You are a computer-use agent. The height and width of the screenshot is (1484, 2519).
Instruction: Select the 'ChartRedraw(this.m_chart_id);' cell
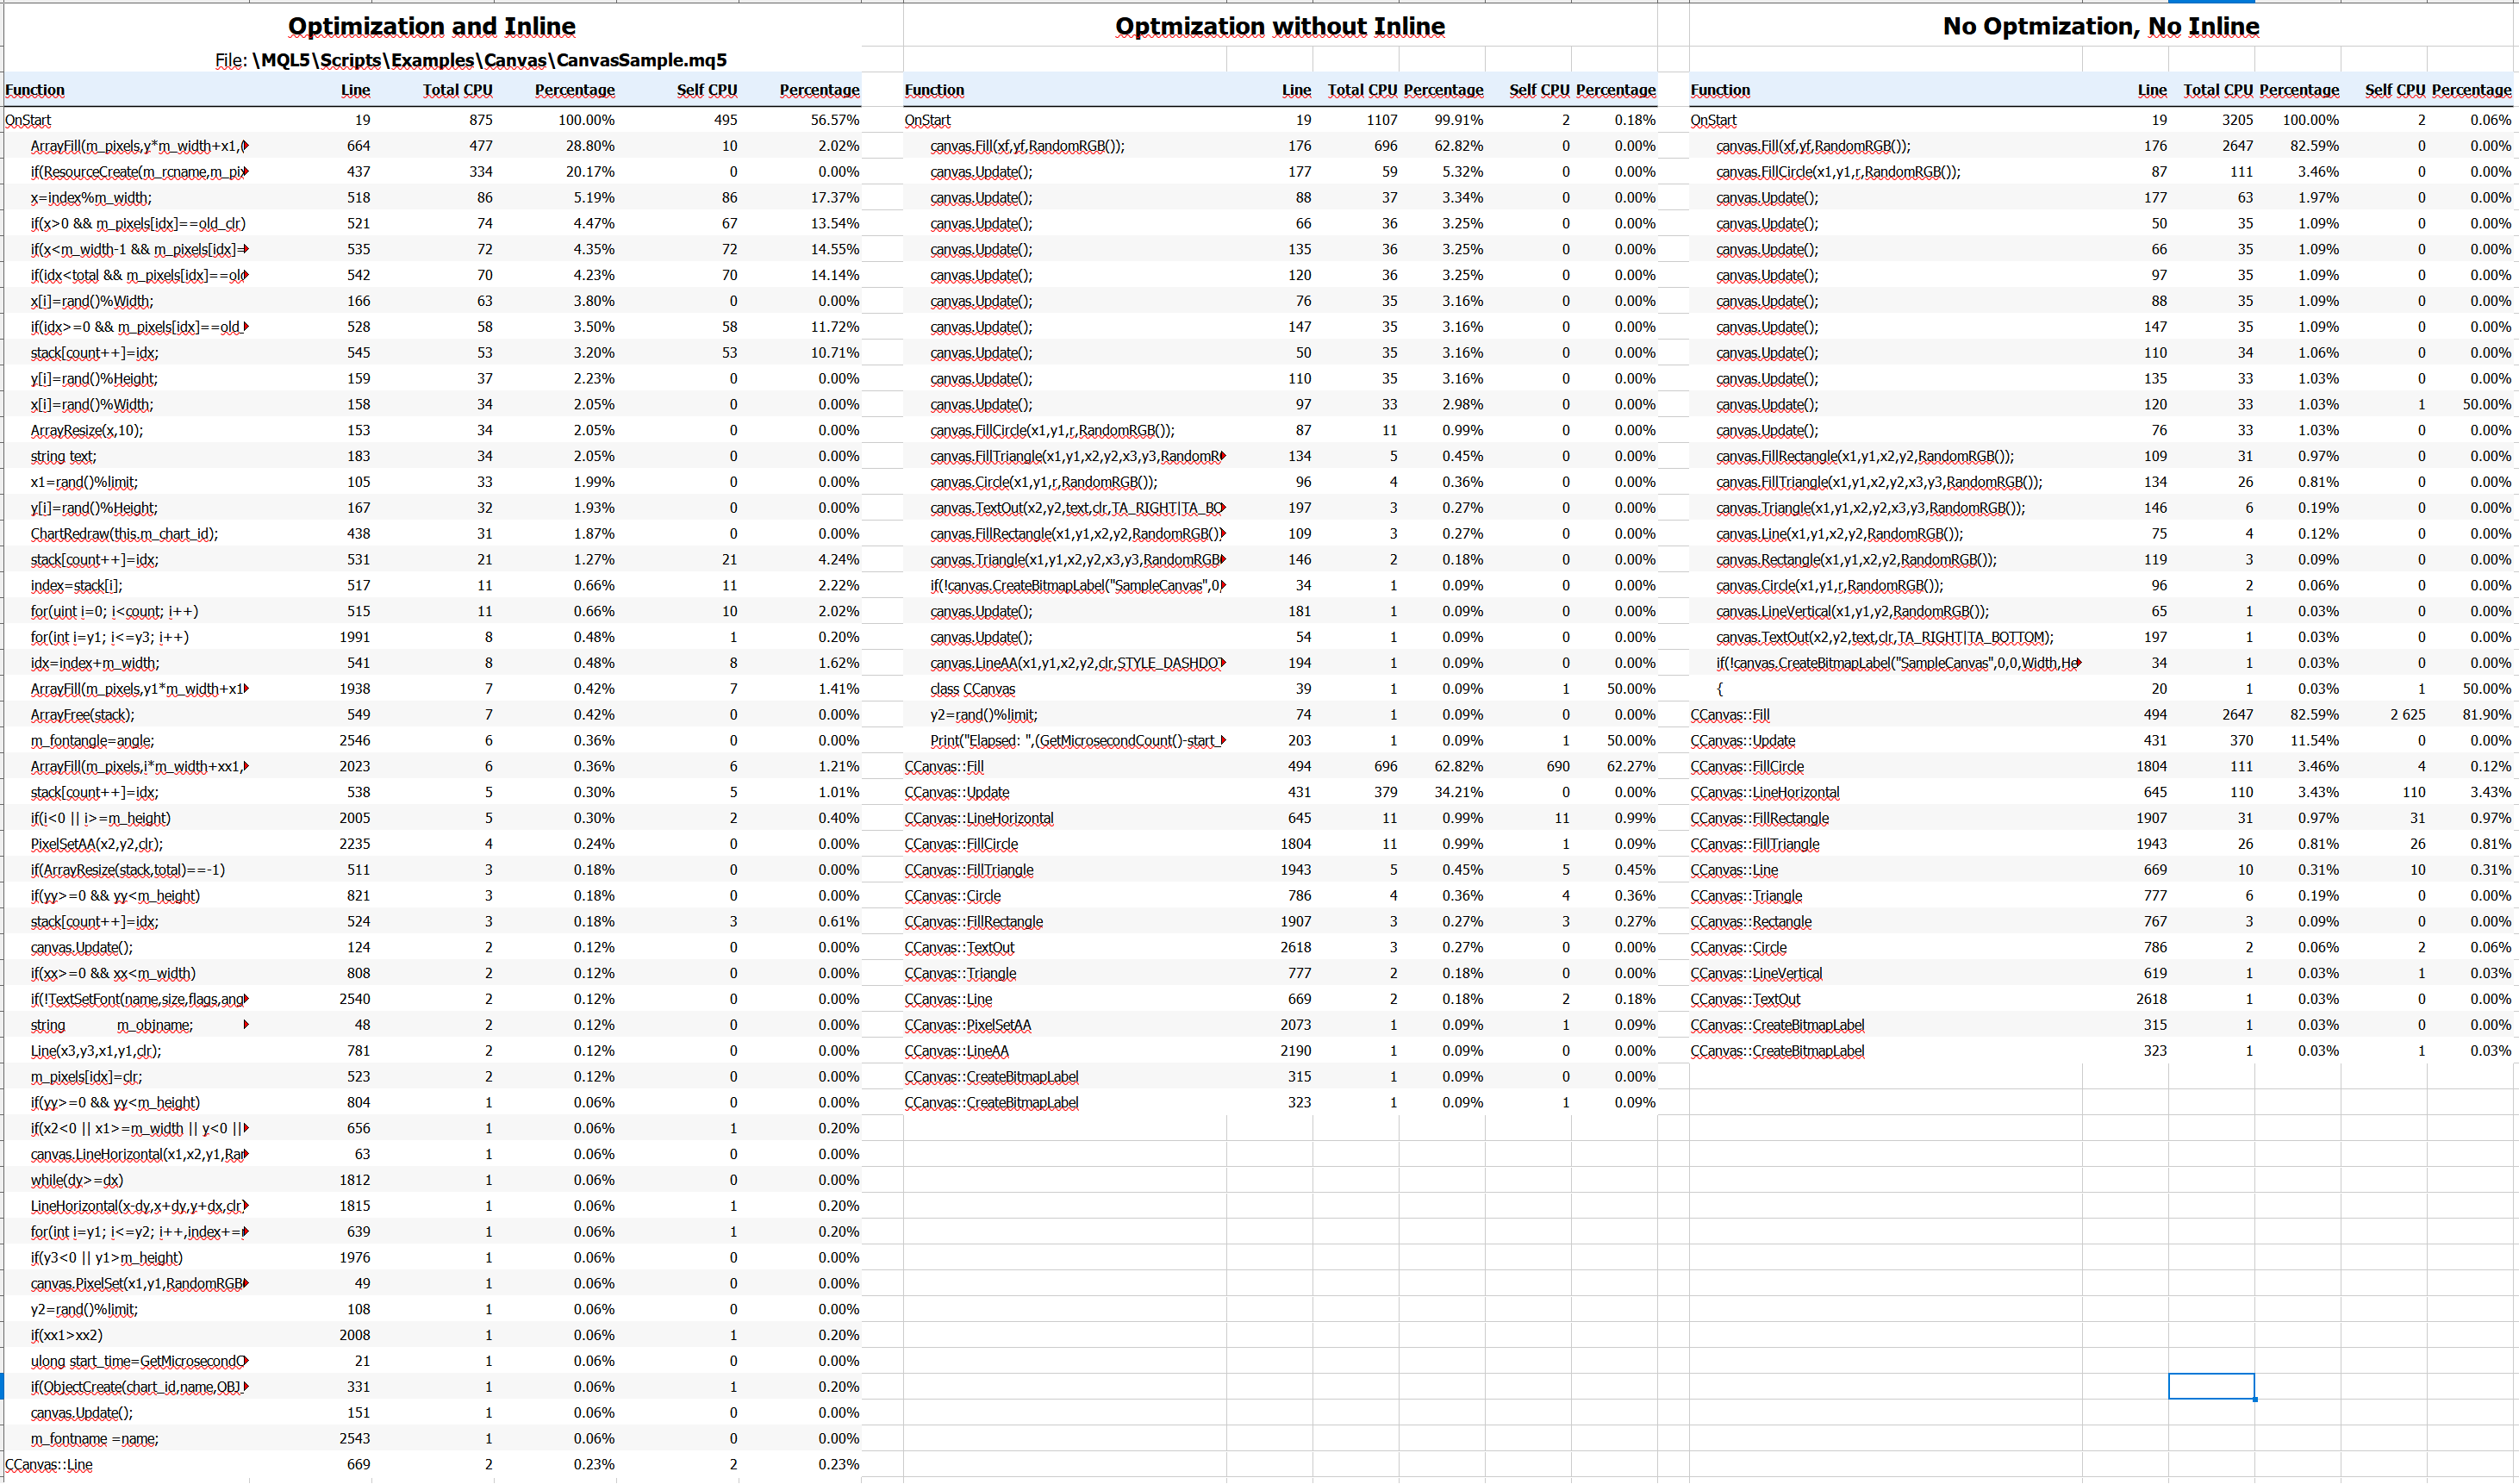pyautogui.click(x=124, y=534)
